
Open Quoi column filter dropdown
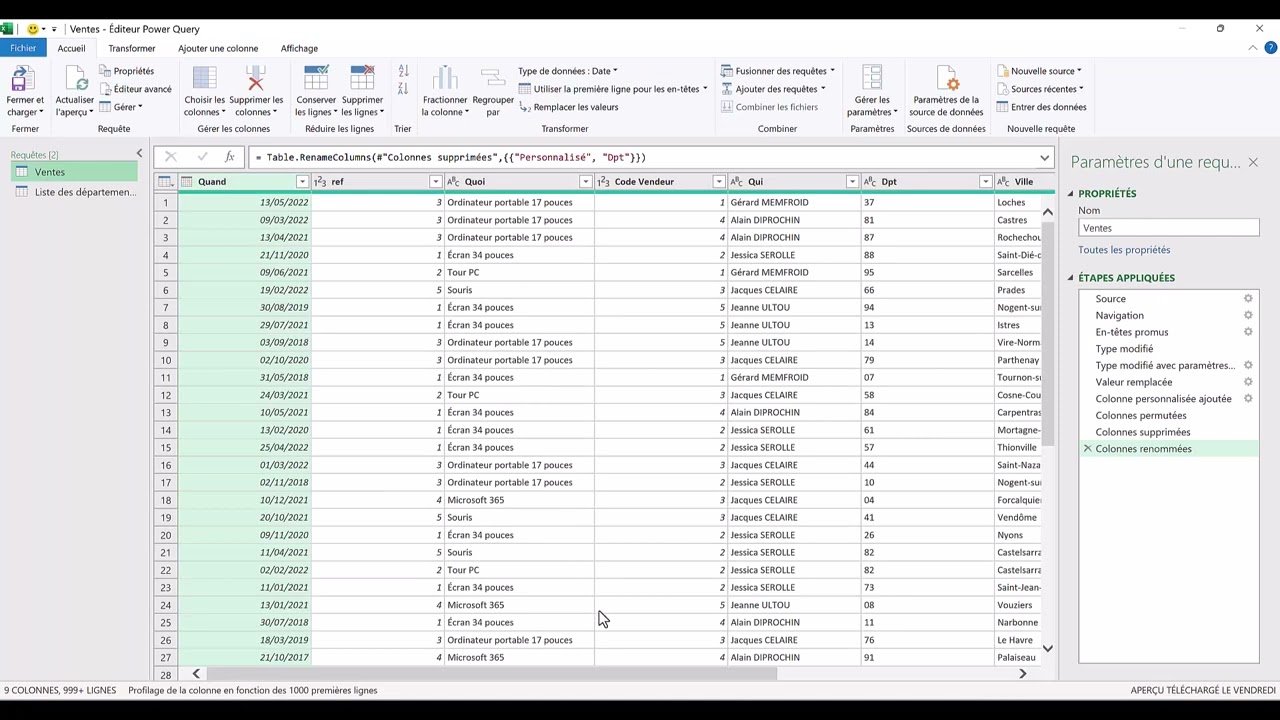[x=585, y=182]
